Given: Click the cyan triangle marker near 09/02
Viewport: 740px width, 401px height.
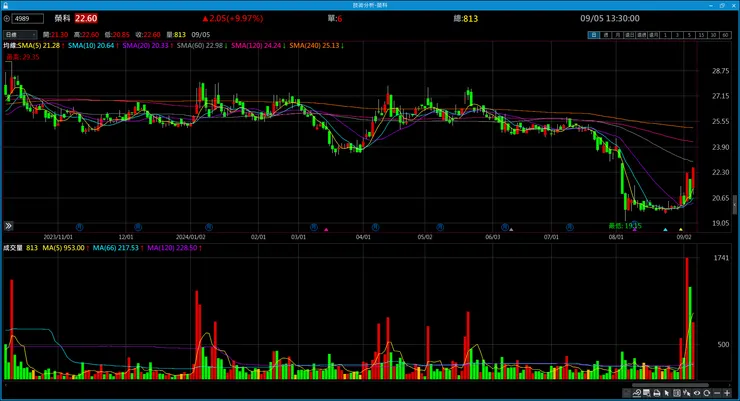Looking at the screenshot, I should (x=665, y=230).
